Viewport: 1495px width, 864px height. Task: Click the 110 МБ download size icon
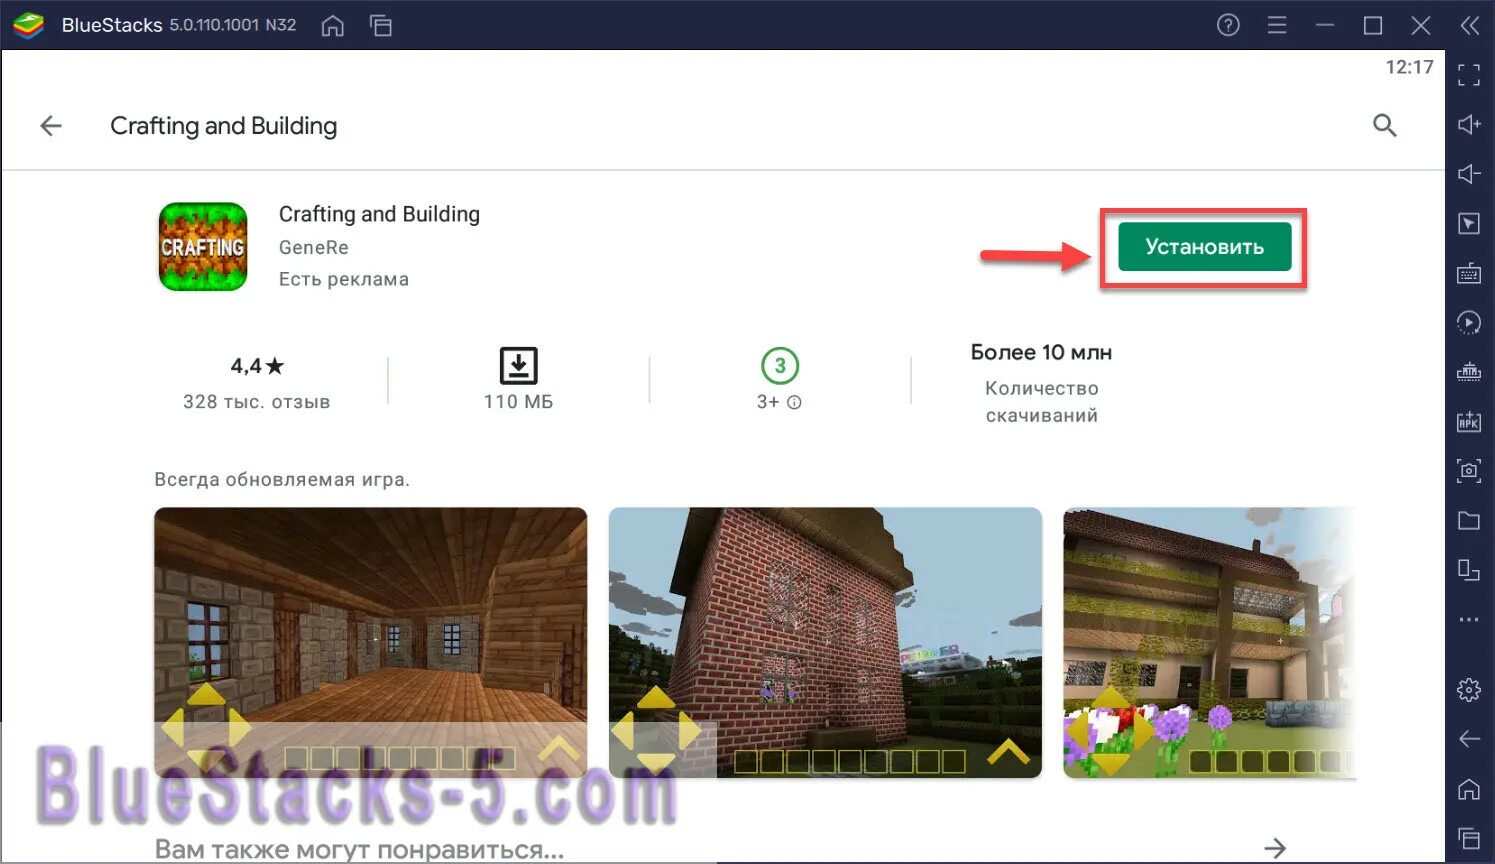pyautogui.click(x=518, y=366)
